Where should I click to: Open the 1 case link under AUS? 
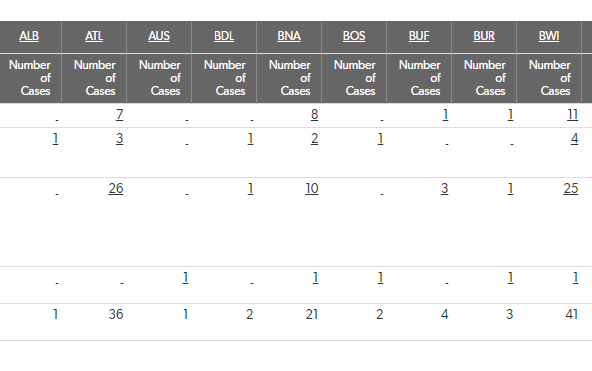pos(185,277)
